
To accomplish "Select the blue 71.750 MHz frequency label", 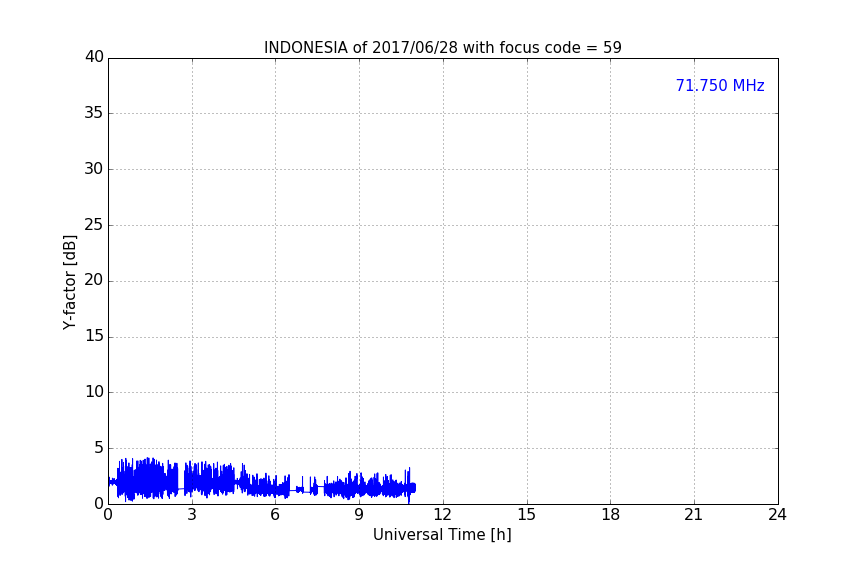I will [x=720, y=86].
